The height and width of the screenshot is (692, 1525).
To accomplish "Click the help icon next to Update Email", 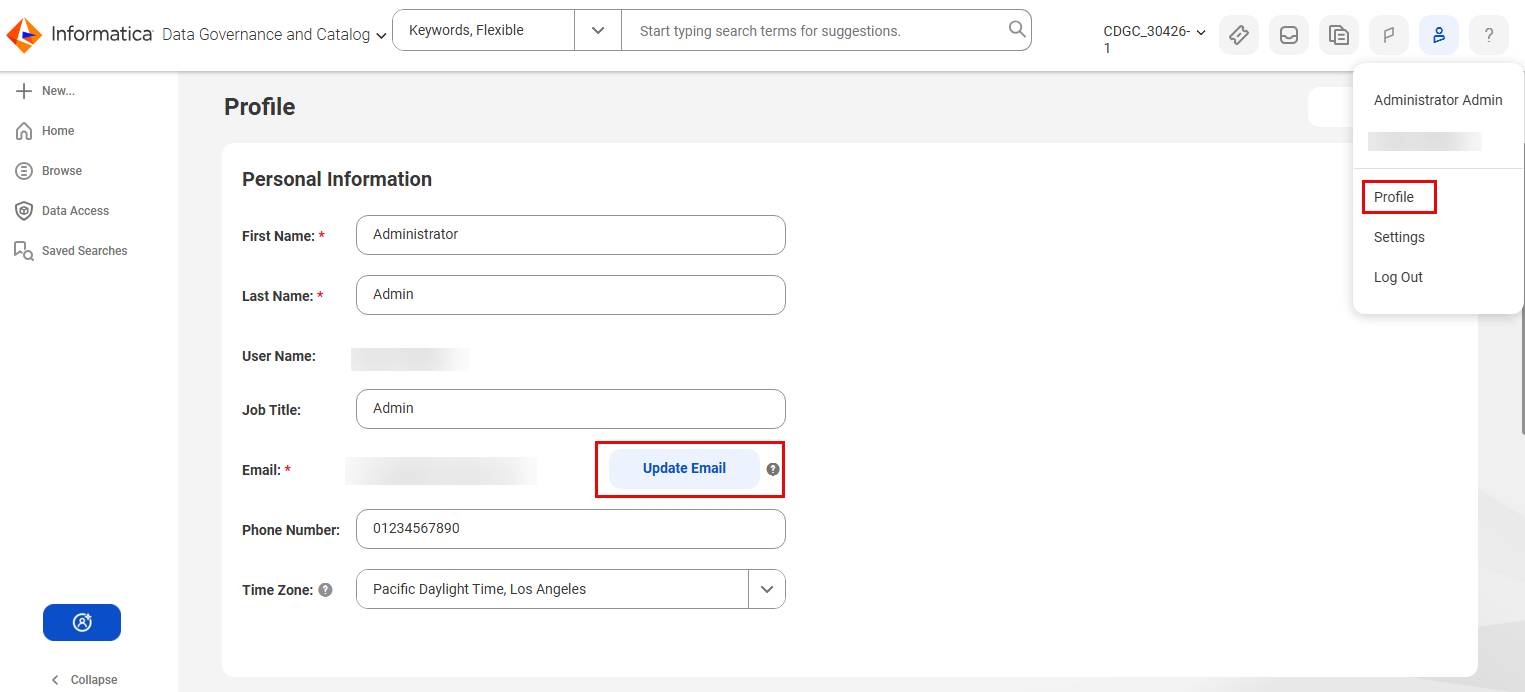I will point(773,469).
